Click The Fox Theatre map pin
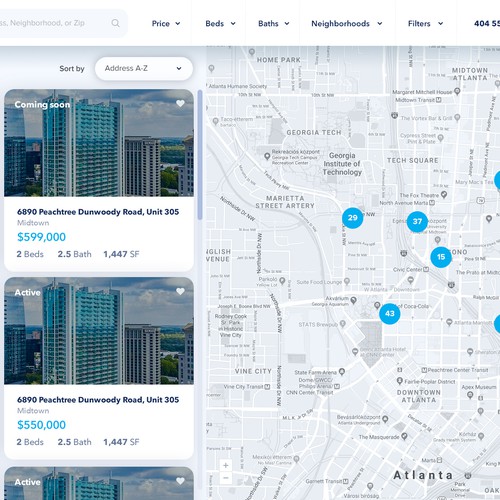 click(x=444, y=194)
